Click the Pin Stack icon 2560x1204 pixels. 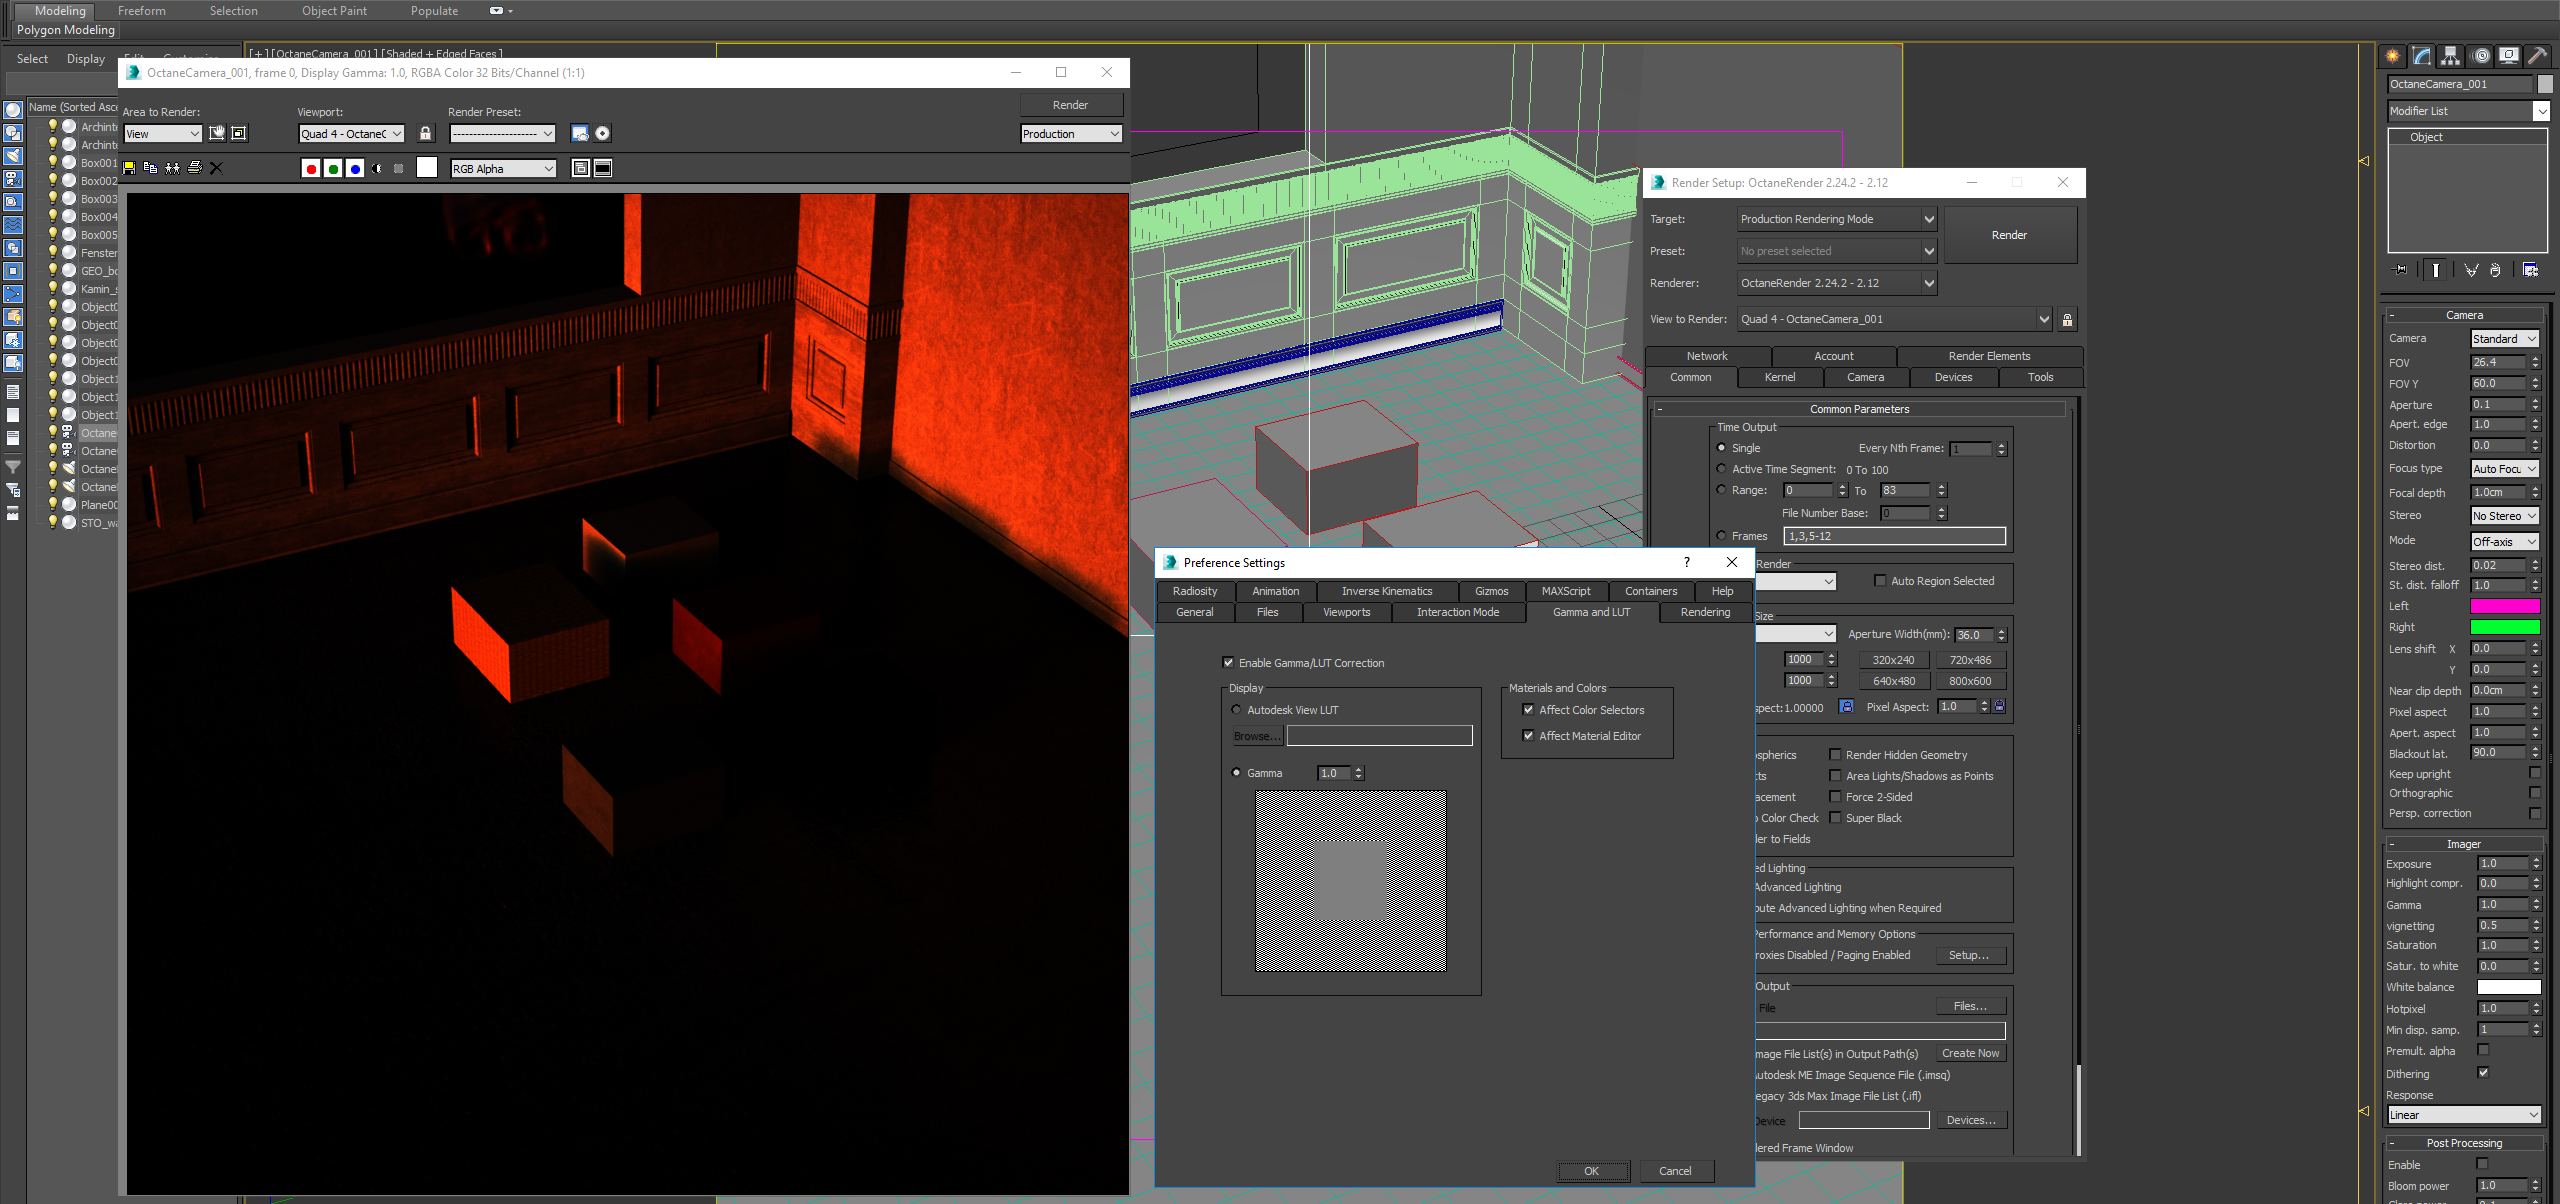point(2400,270)
